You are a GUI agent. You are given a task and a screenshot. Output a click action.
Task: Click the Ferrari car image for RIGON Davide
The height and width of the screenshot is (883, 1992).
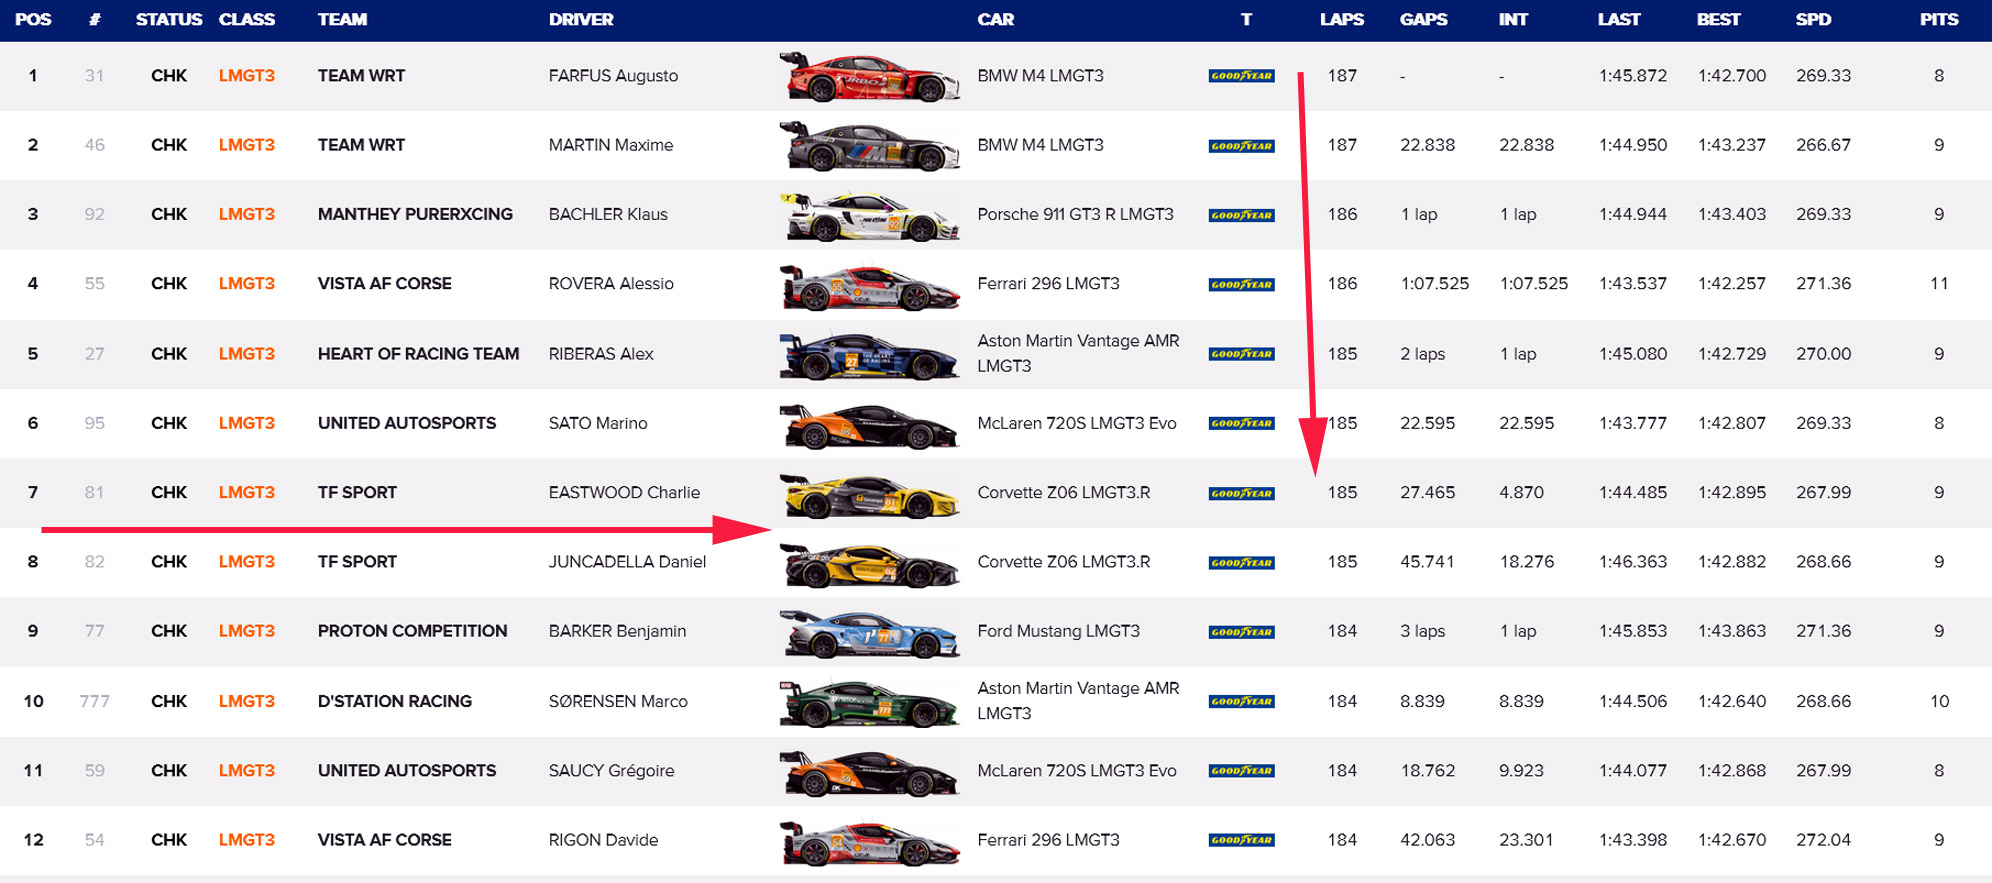pyautogui.click(x=869, y=841)
